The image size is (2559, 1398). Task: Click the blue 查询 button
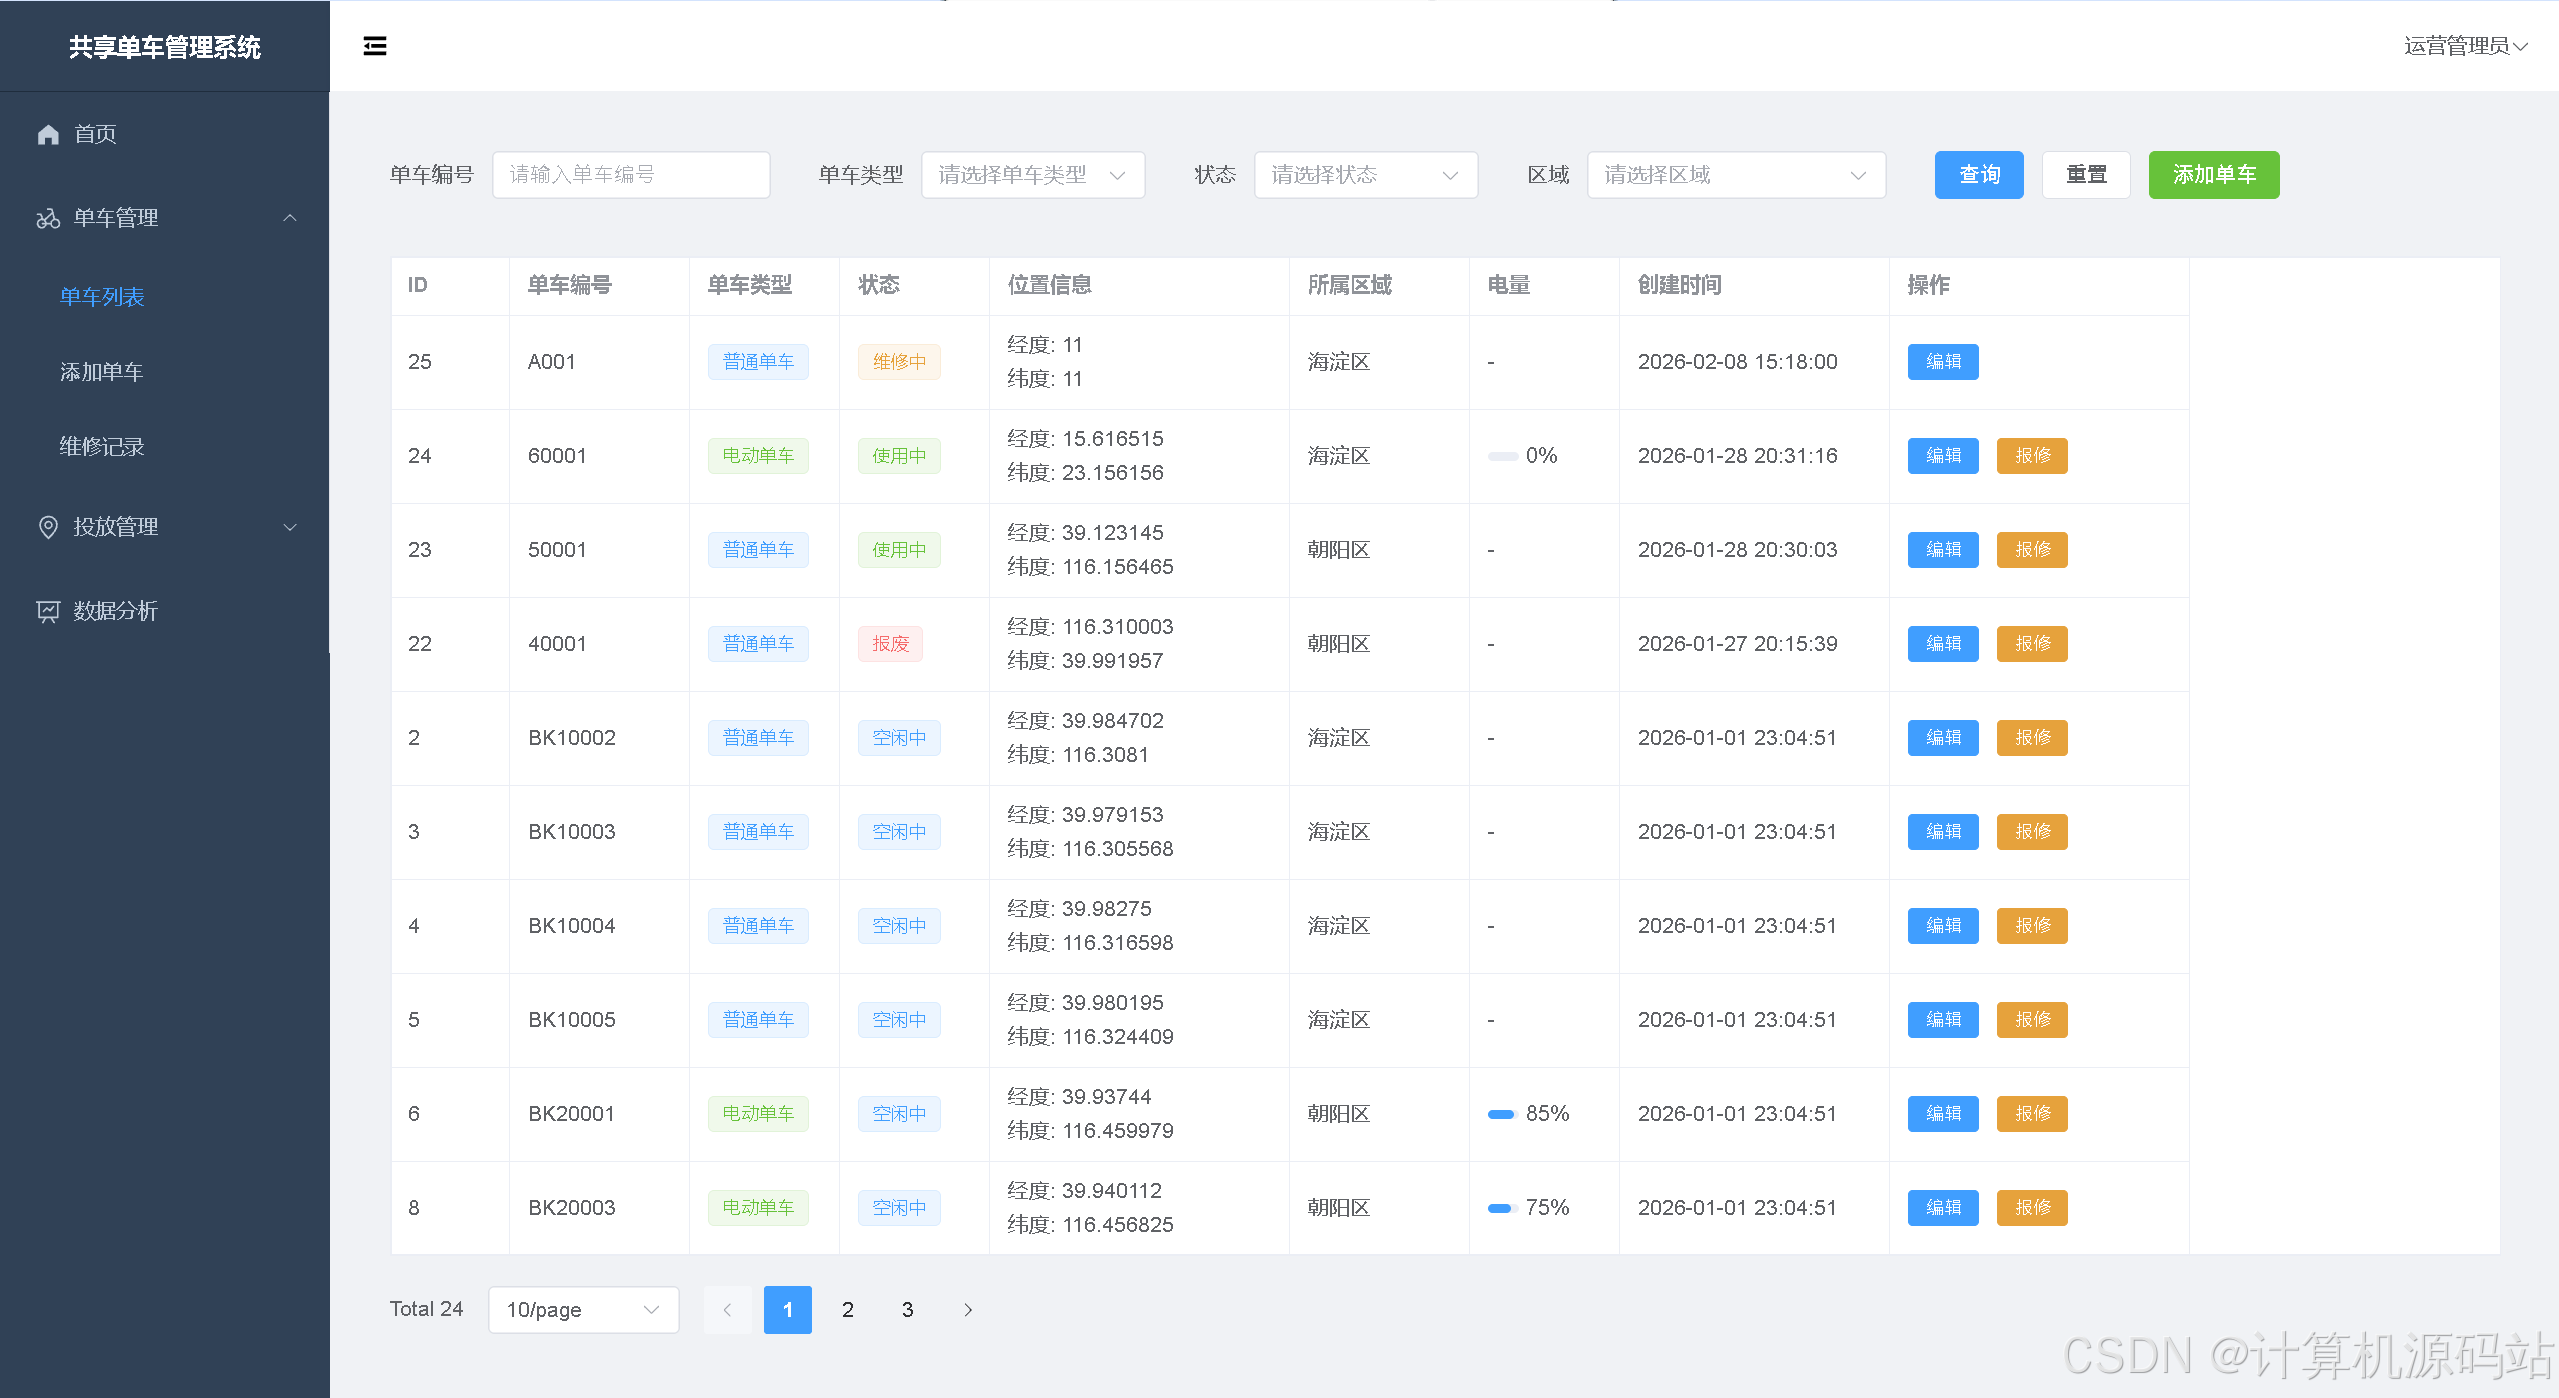point(1978,175)
